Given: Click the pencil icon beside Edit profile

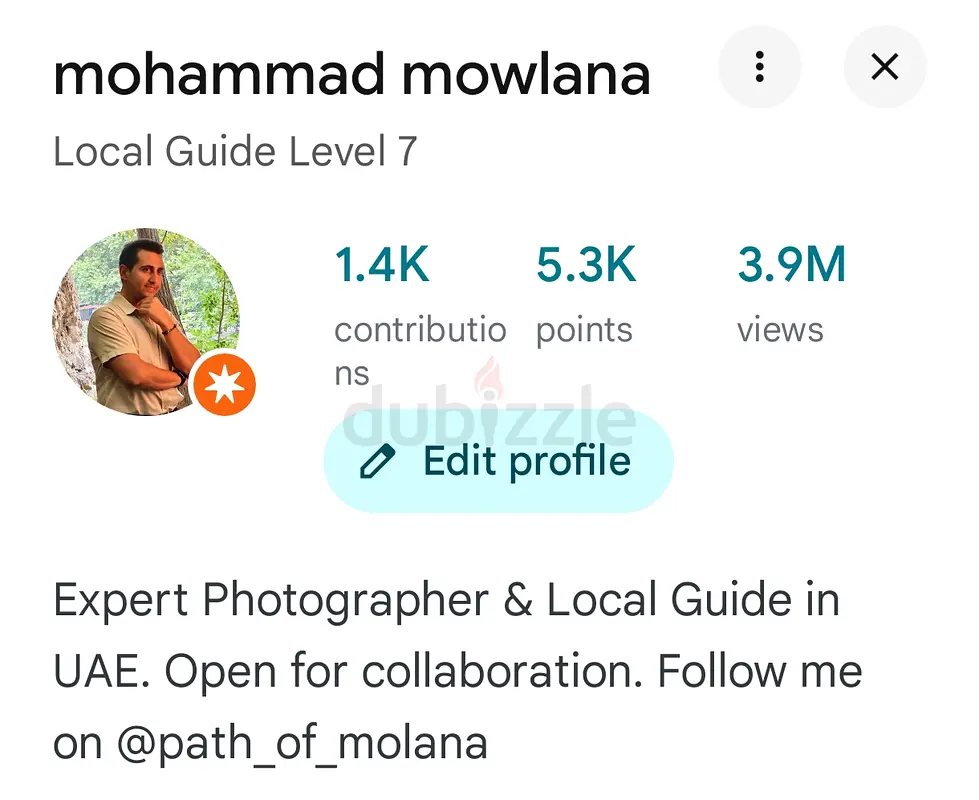Looking at the screenshot, I should click(x=377, y=462).
